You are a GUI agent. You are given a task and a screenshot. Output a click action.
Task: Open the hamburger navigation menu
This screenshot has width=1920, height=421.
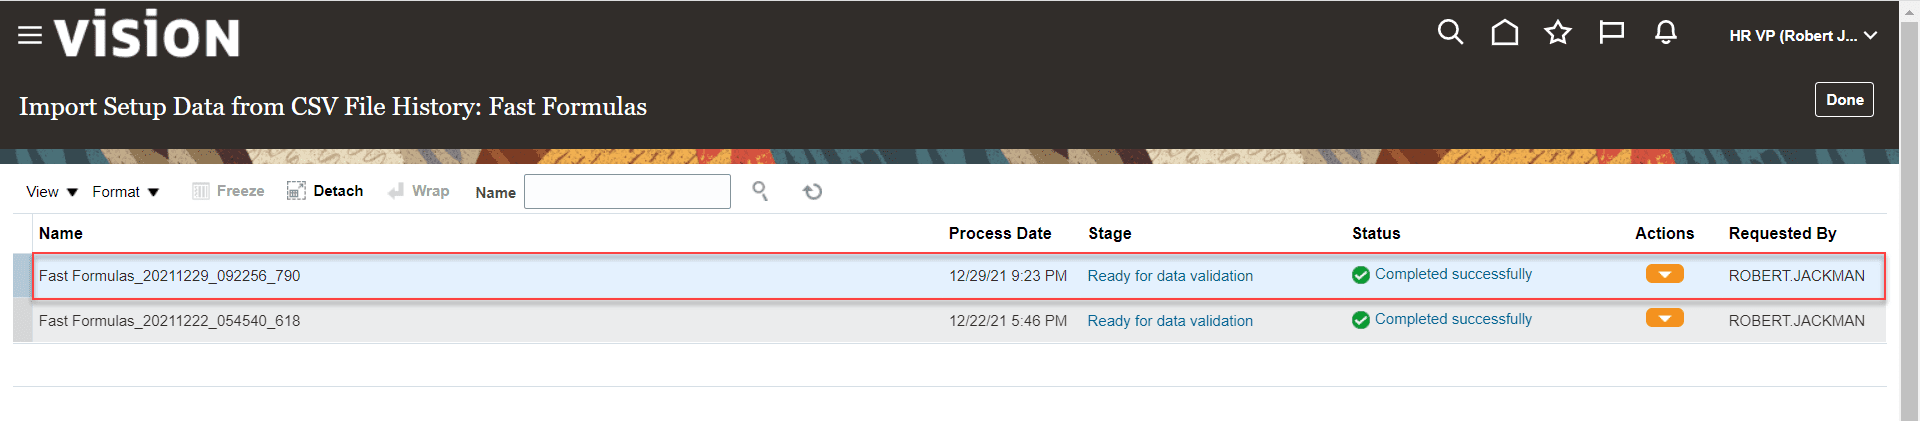(30, 35)
